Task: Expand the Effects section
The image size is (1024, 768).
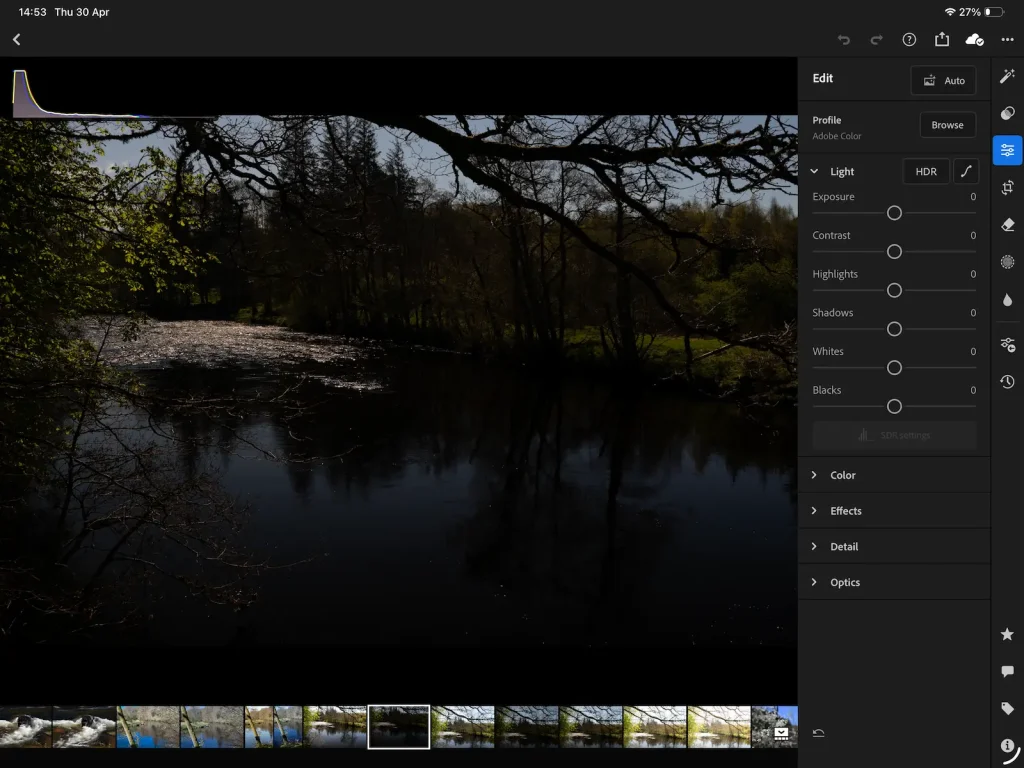Action: (847, 511)
